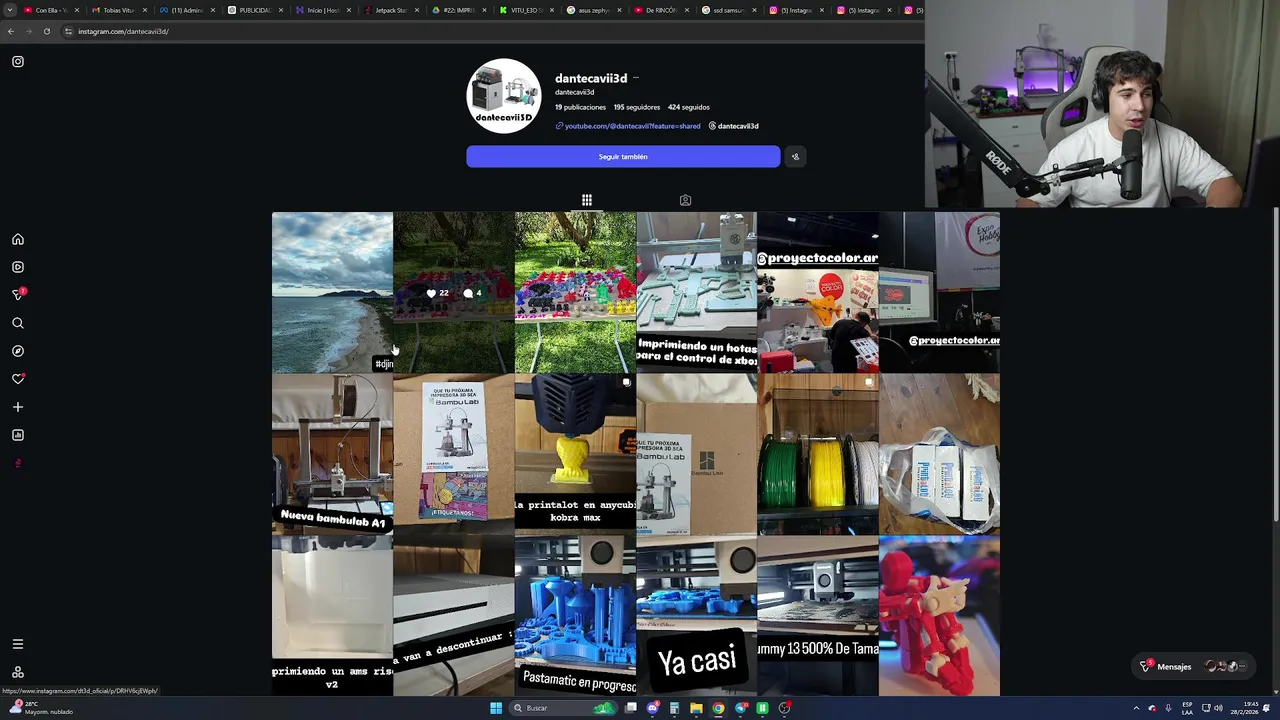The image size is (1280, 720).
Task: Close the Con Ella browser tab
Action: [77, 10]
